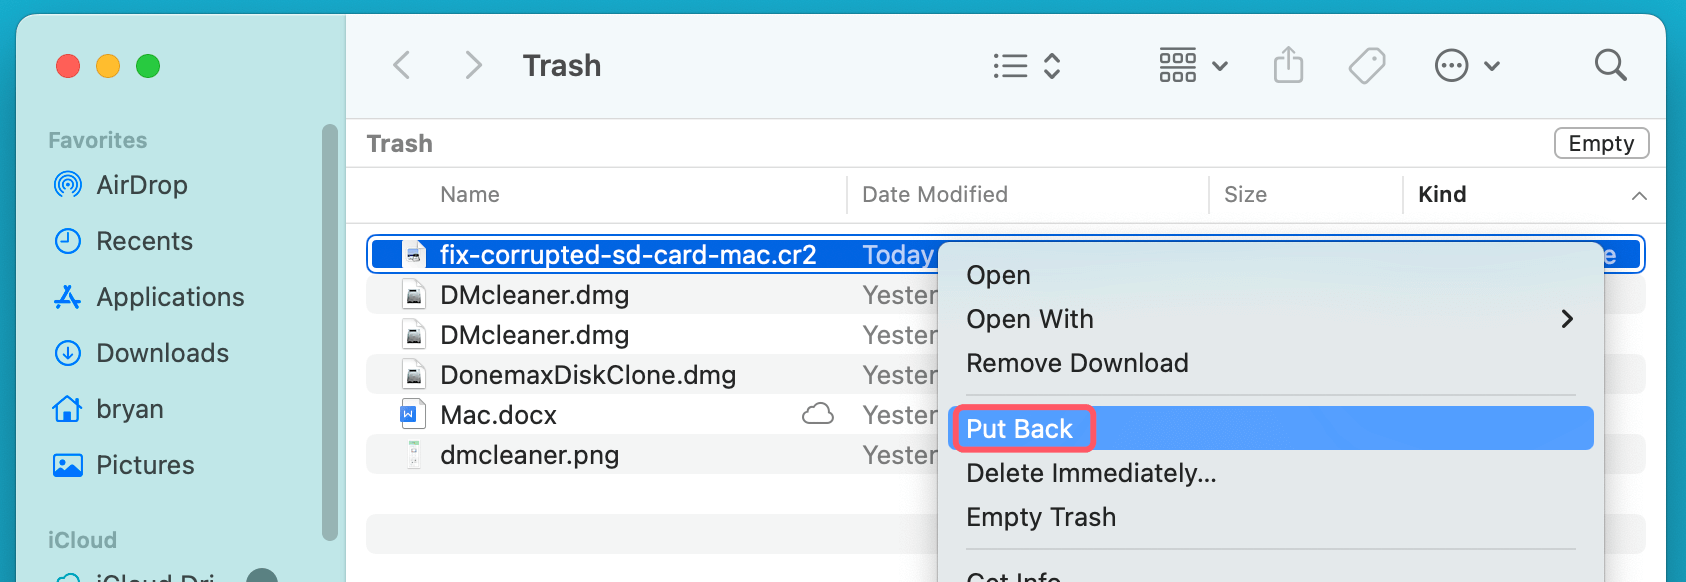Open the Share menu in the toolbar
Viewport: 1686px width, 582px height.
click(1288, 65)
